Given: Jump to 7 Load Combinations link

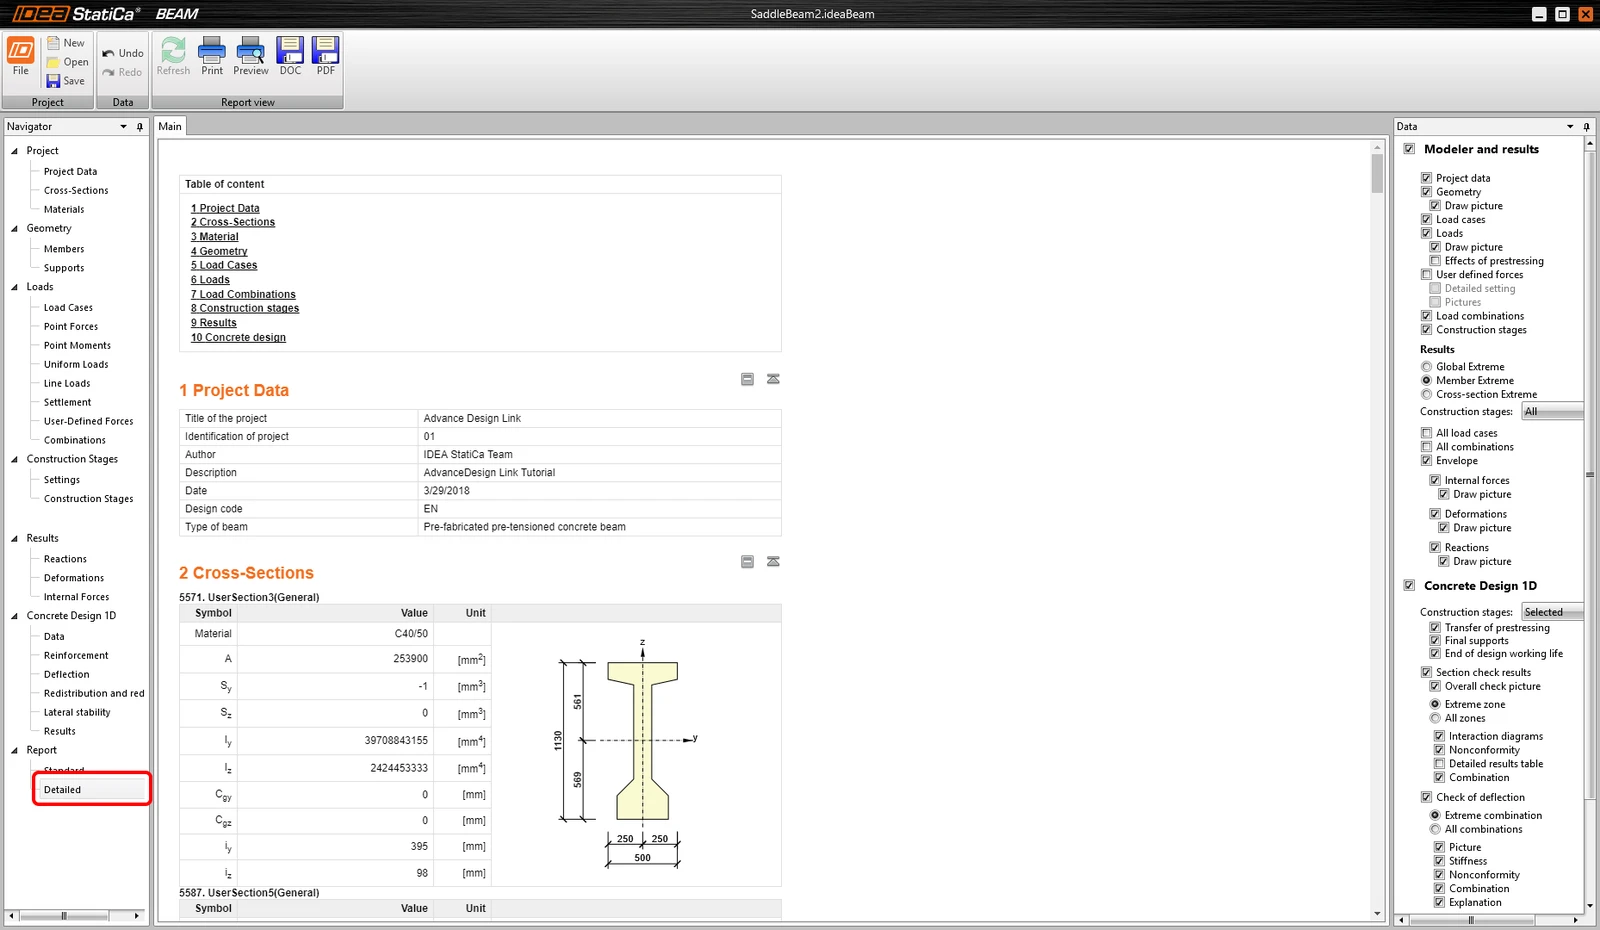Looking at the screenshot, I should [x=243, y=295].
